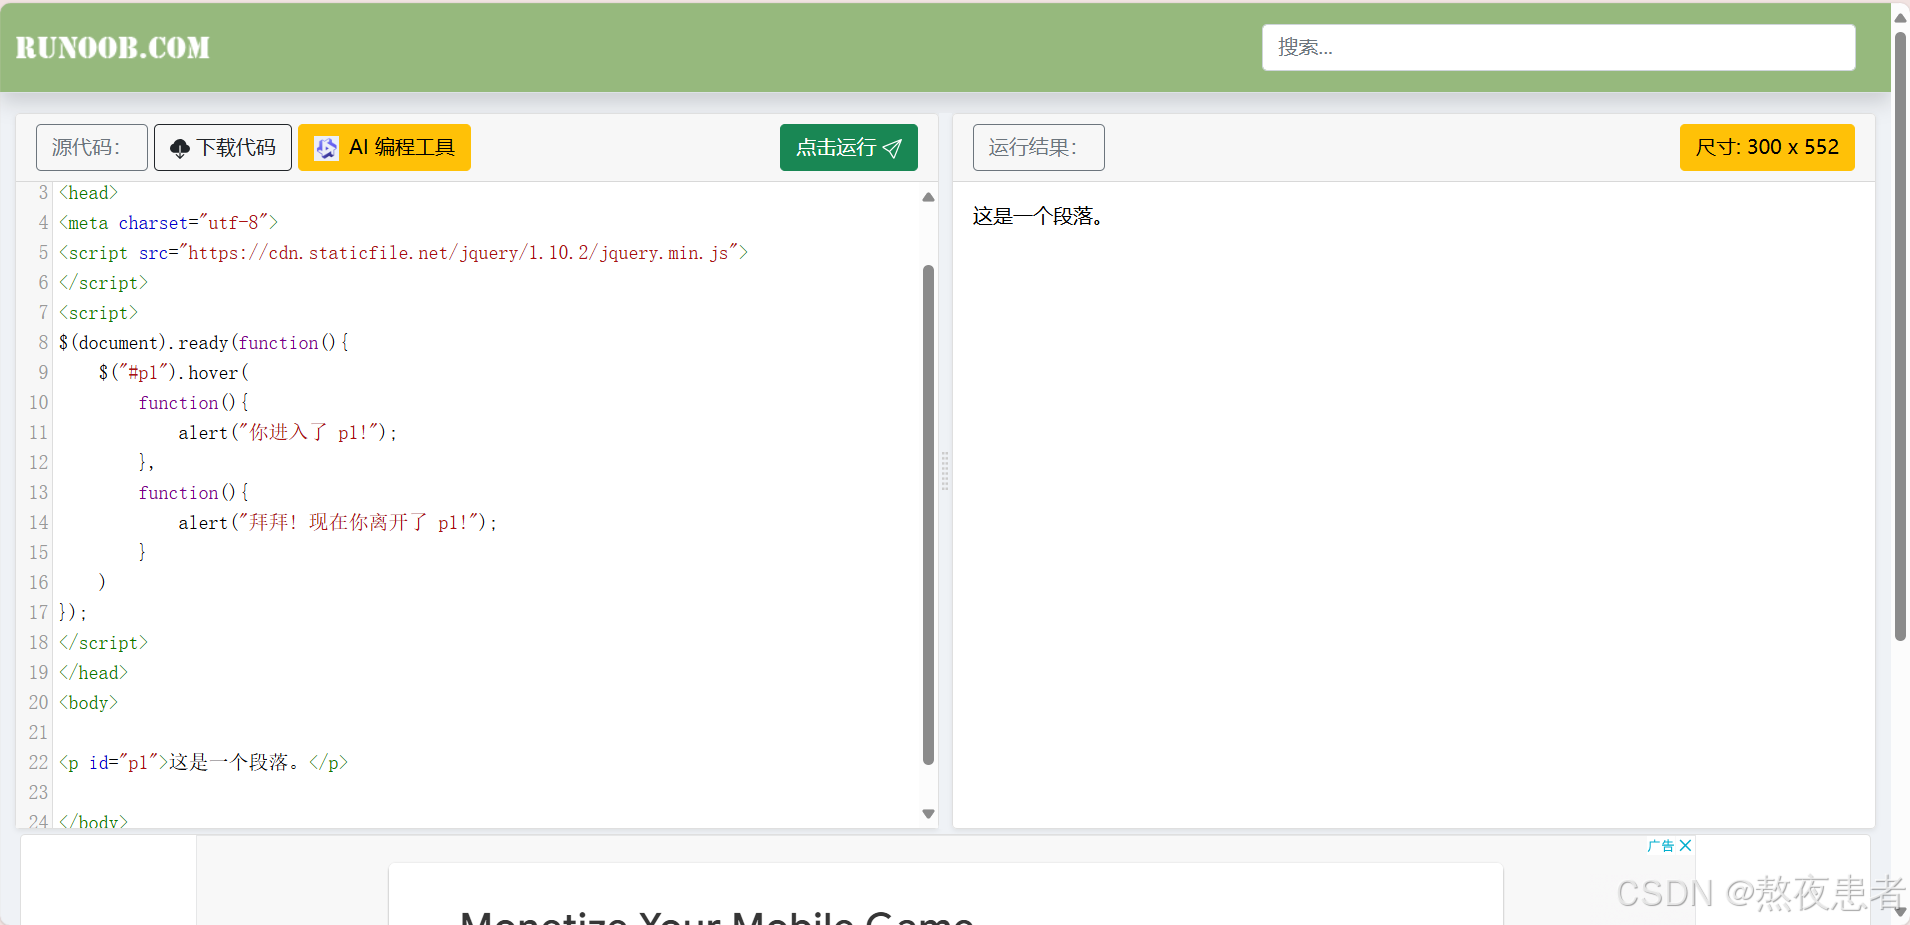Click the paper plane run icon
1910x925 pixels.
coord(892,148)
